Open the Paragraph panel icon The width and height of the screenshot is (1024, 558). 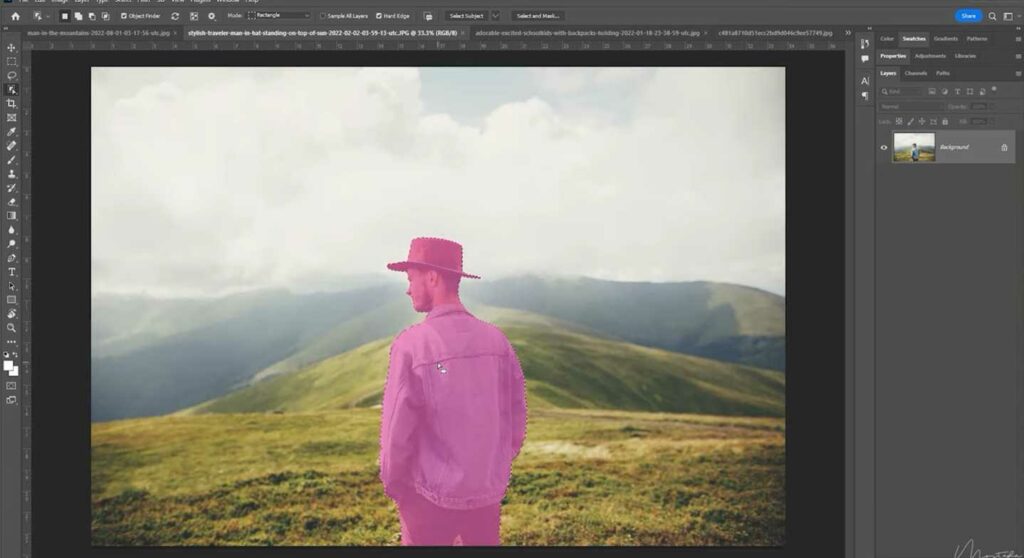click(x=865, y=96)
